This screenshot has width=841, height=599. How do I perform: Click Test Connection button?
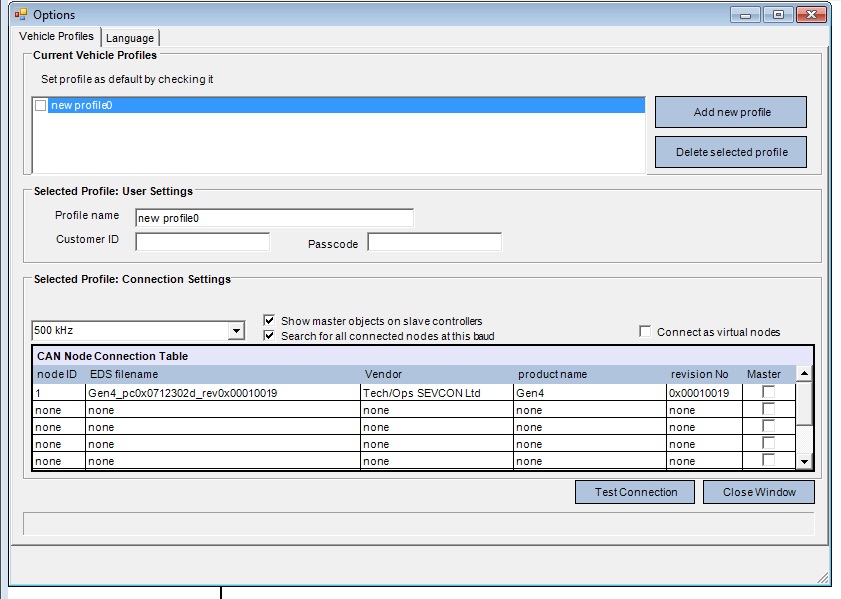(635, 492)
